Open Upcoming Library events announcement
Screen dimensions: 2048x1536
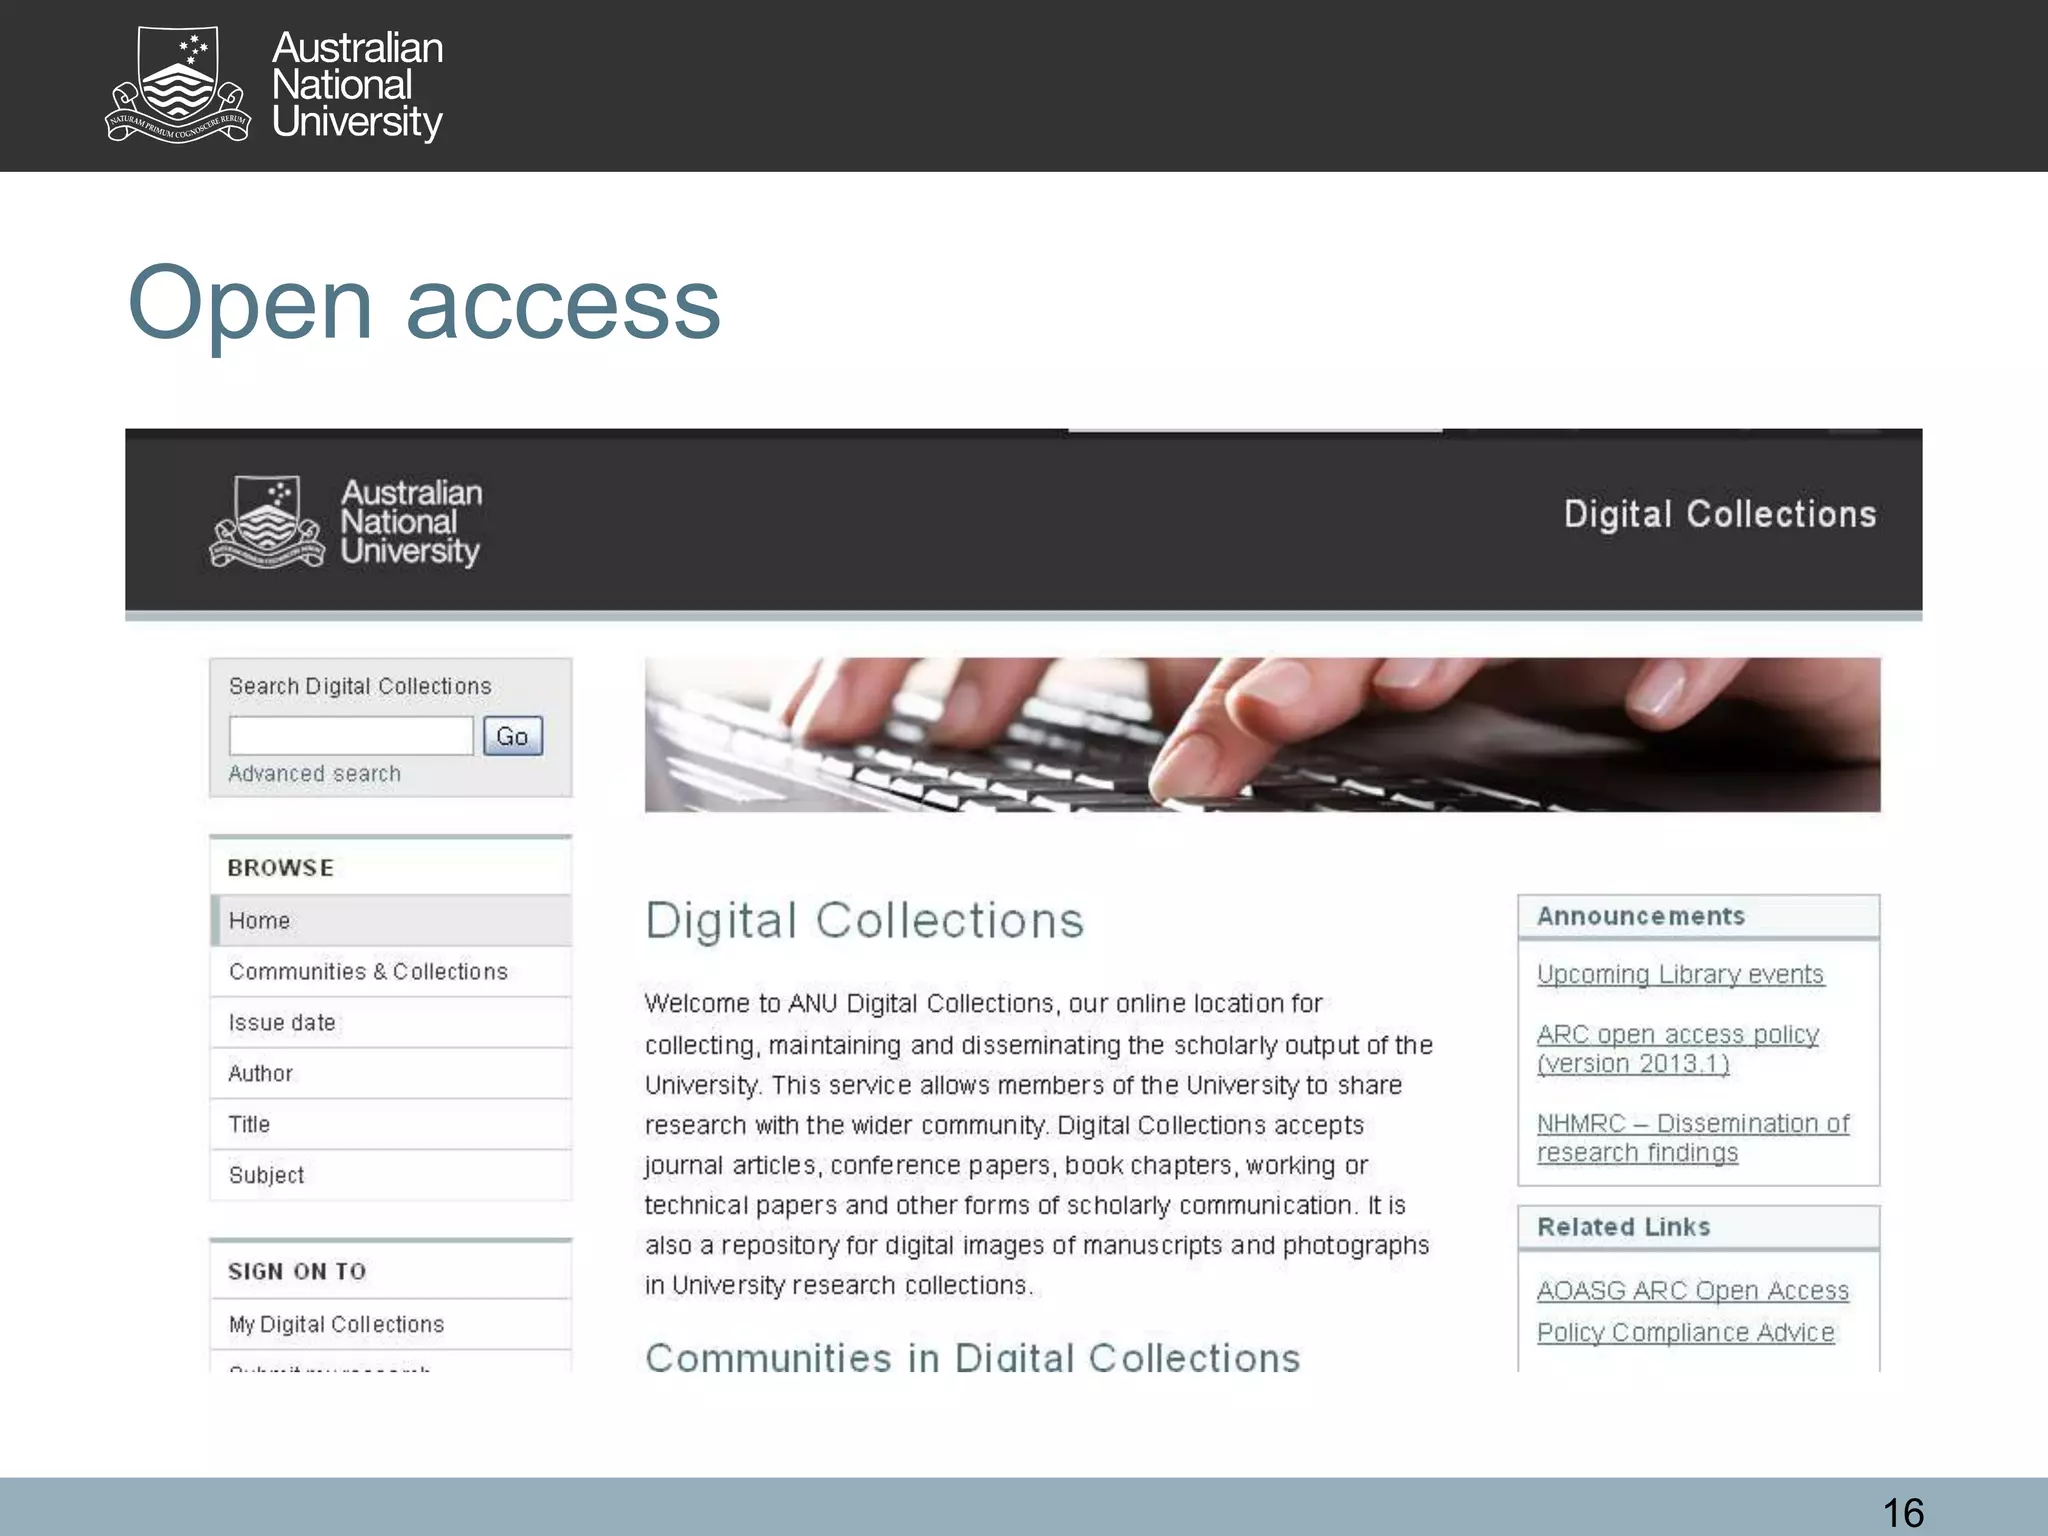coord(1680,974)
